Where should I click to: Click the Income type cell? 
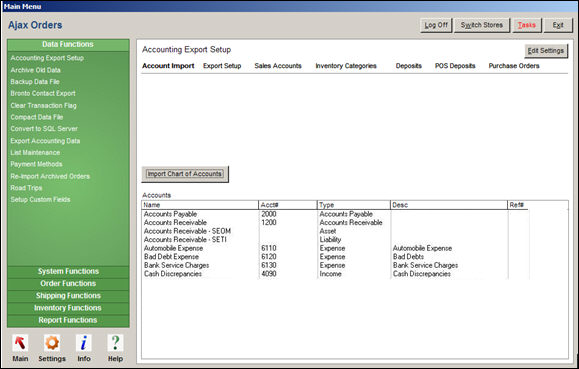330,274
